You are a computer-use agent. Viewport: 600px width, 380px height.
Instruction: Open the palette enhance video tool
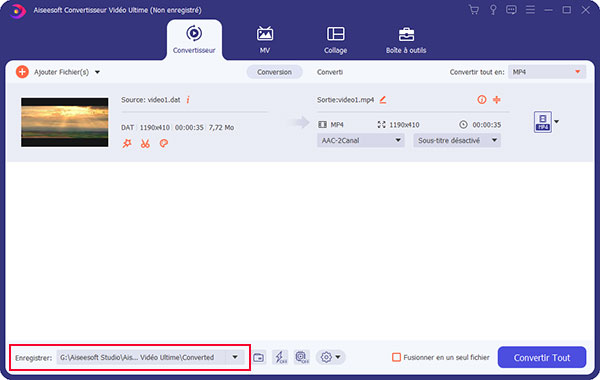163,143
